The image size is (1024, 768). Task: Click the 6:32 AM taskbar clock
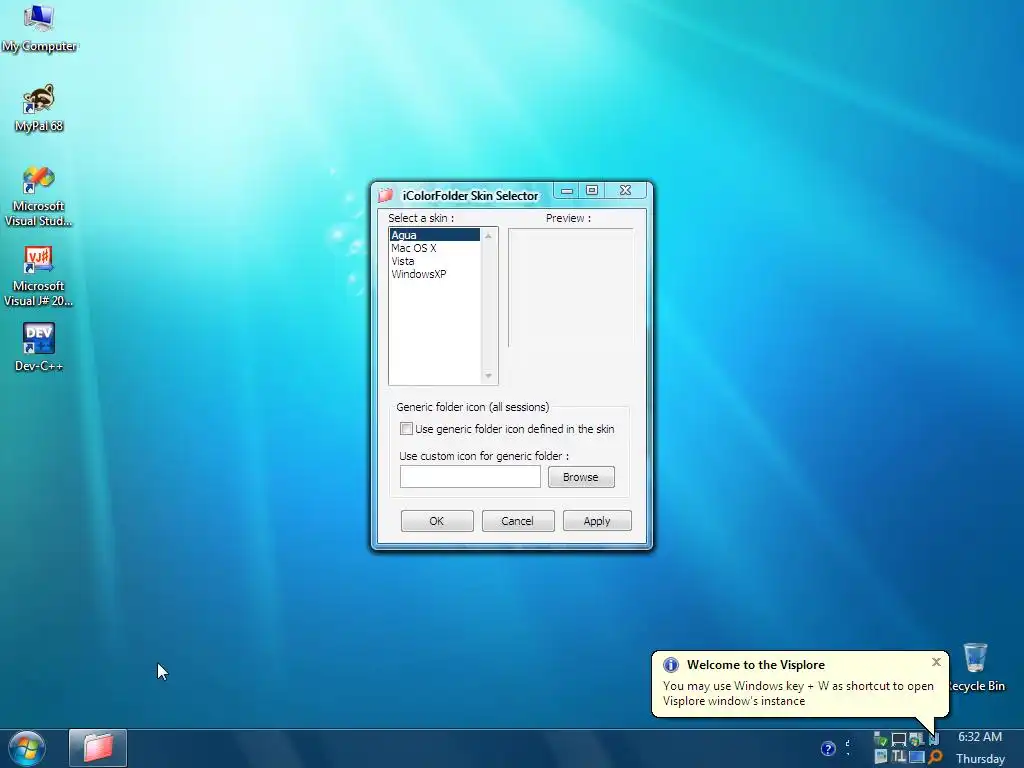tap(980, 737)
